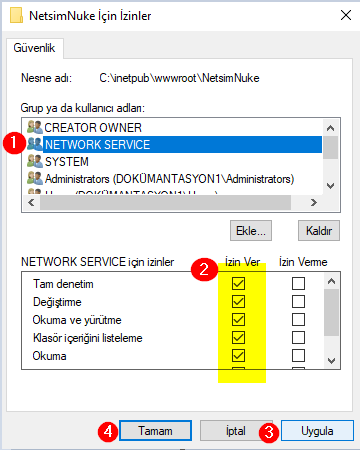Click the Uygula button
Viewport: 360px width, 450px height.
(317, 431)
